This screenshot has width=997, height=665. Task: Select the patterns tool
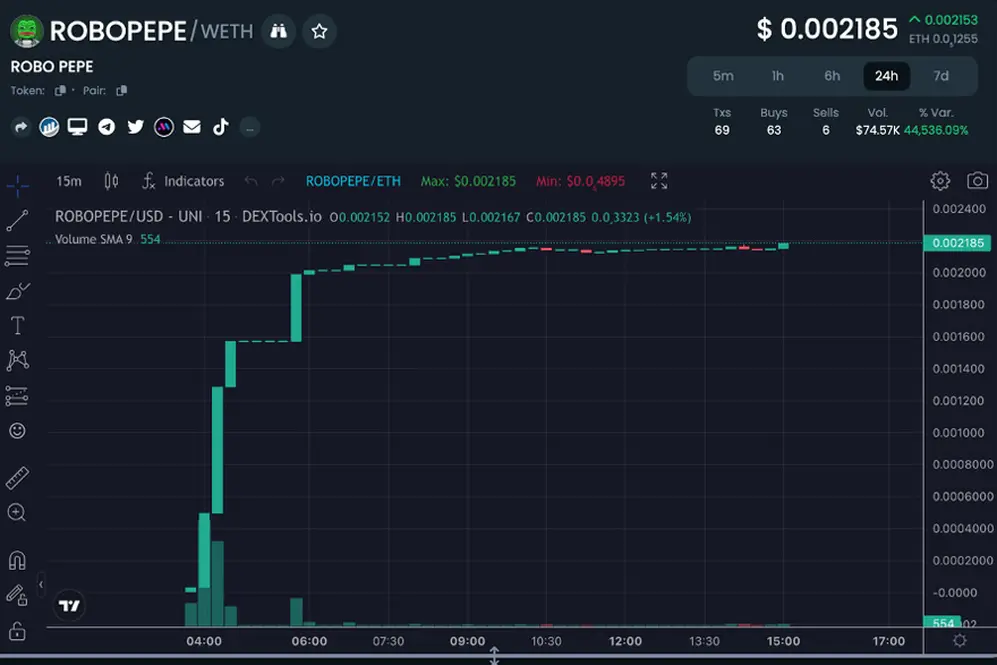(17, 360)
